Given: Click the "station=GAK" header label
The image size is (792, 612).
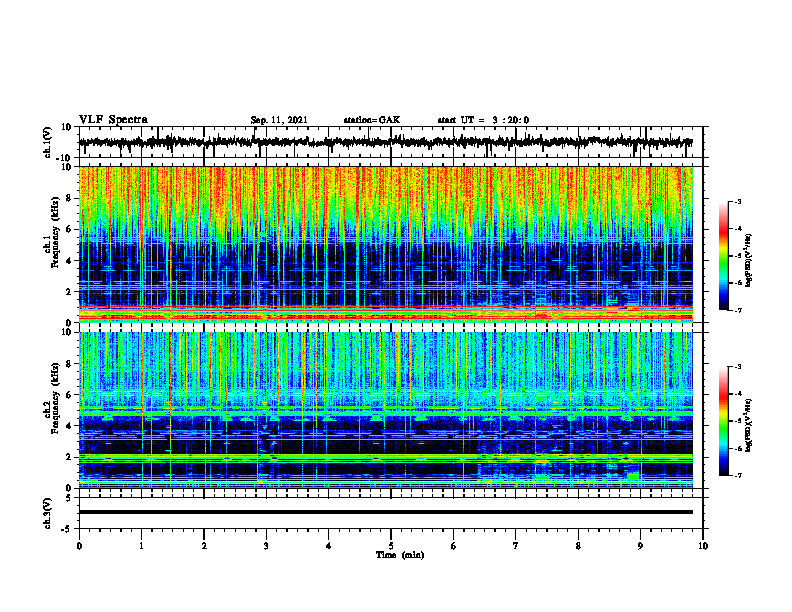Looking at the screenshot, I should point(372,120).
